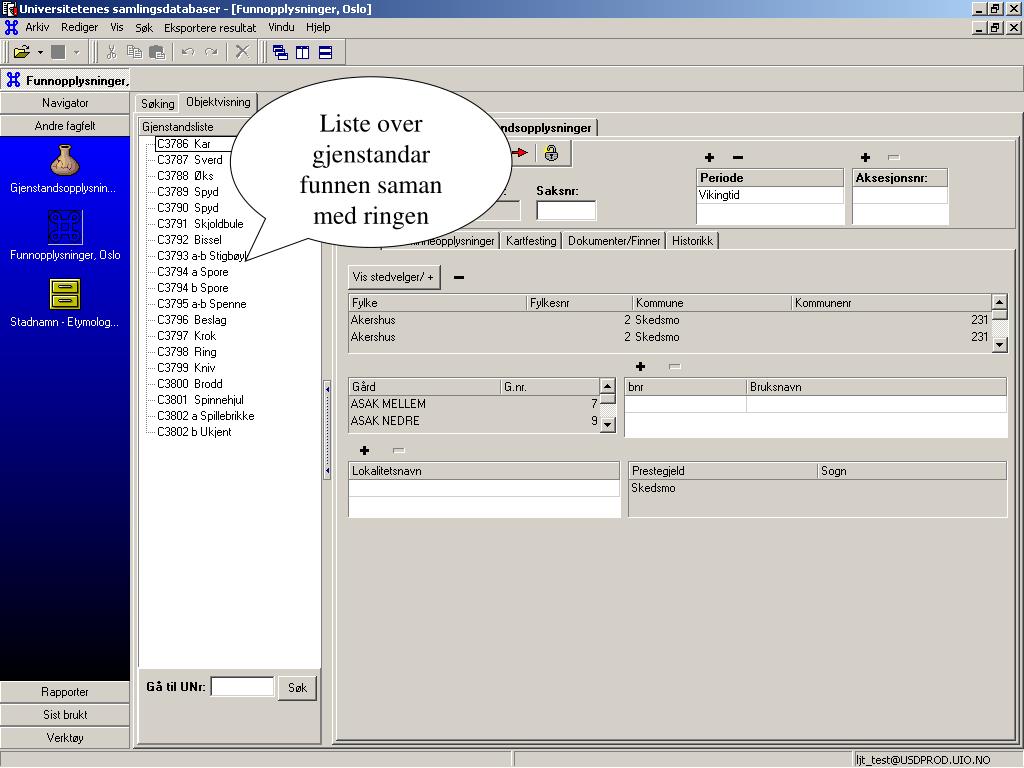This screenshot has height=768, width=1024.
Task: Click the Andre fagfelt panel button
Action: (65, 125)
